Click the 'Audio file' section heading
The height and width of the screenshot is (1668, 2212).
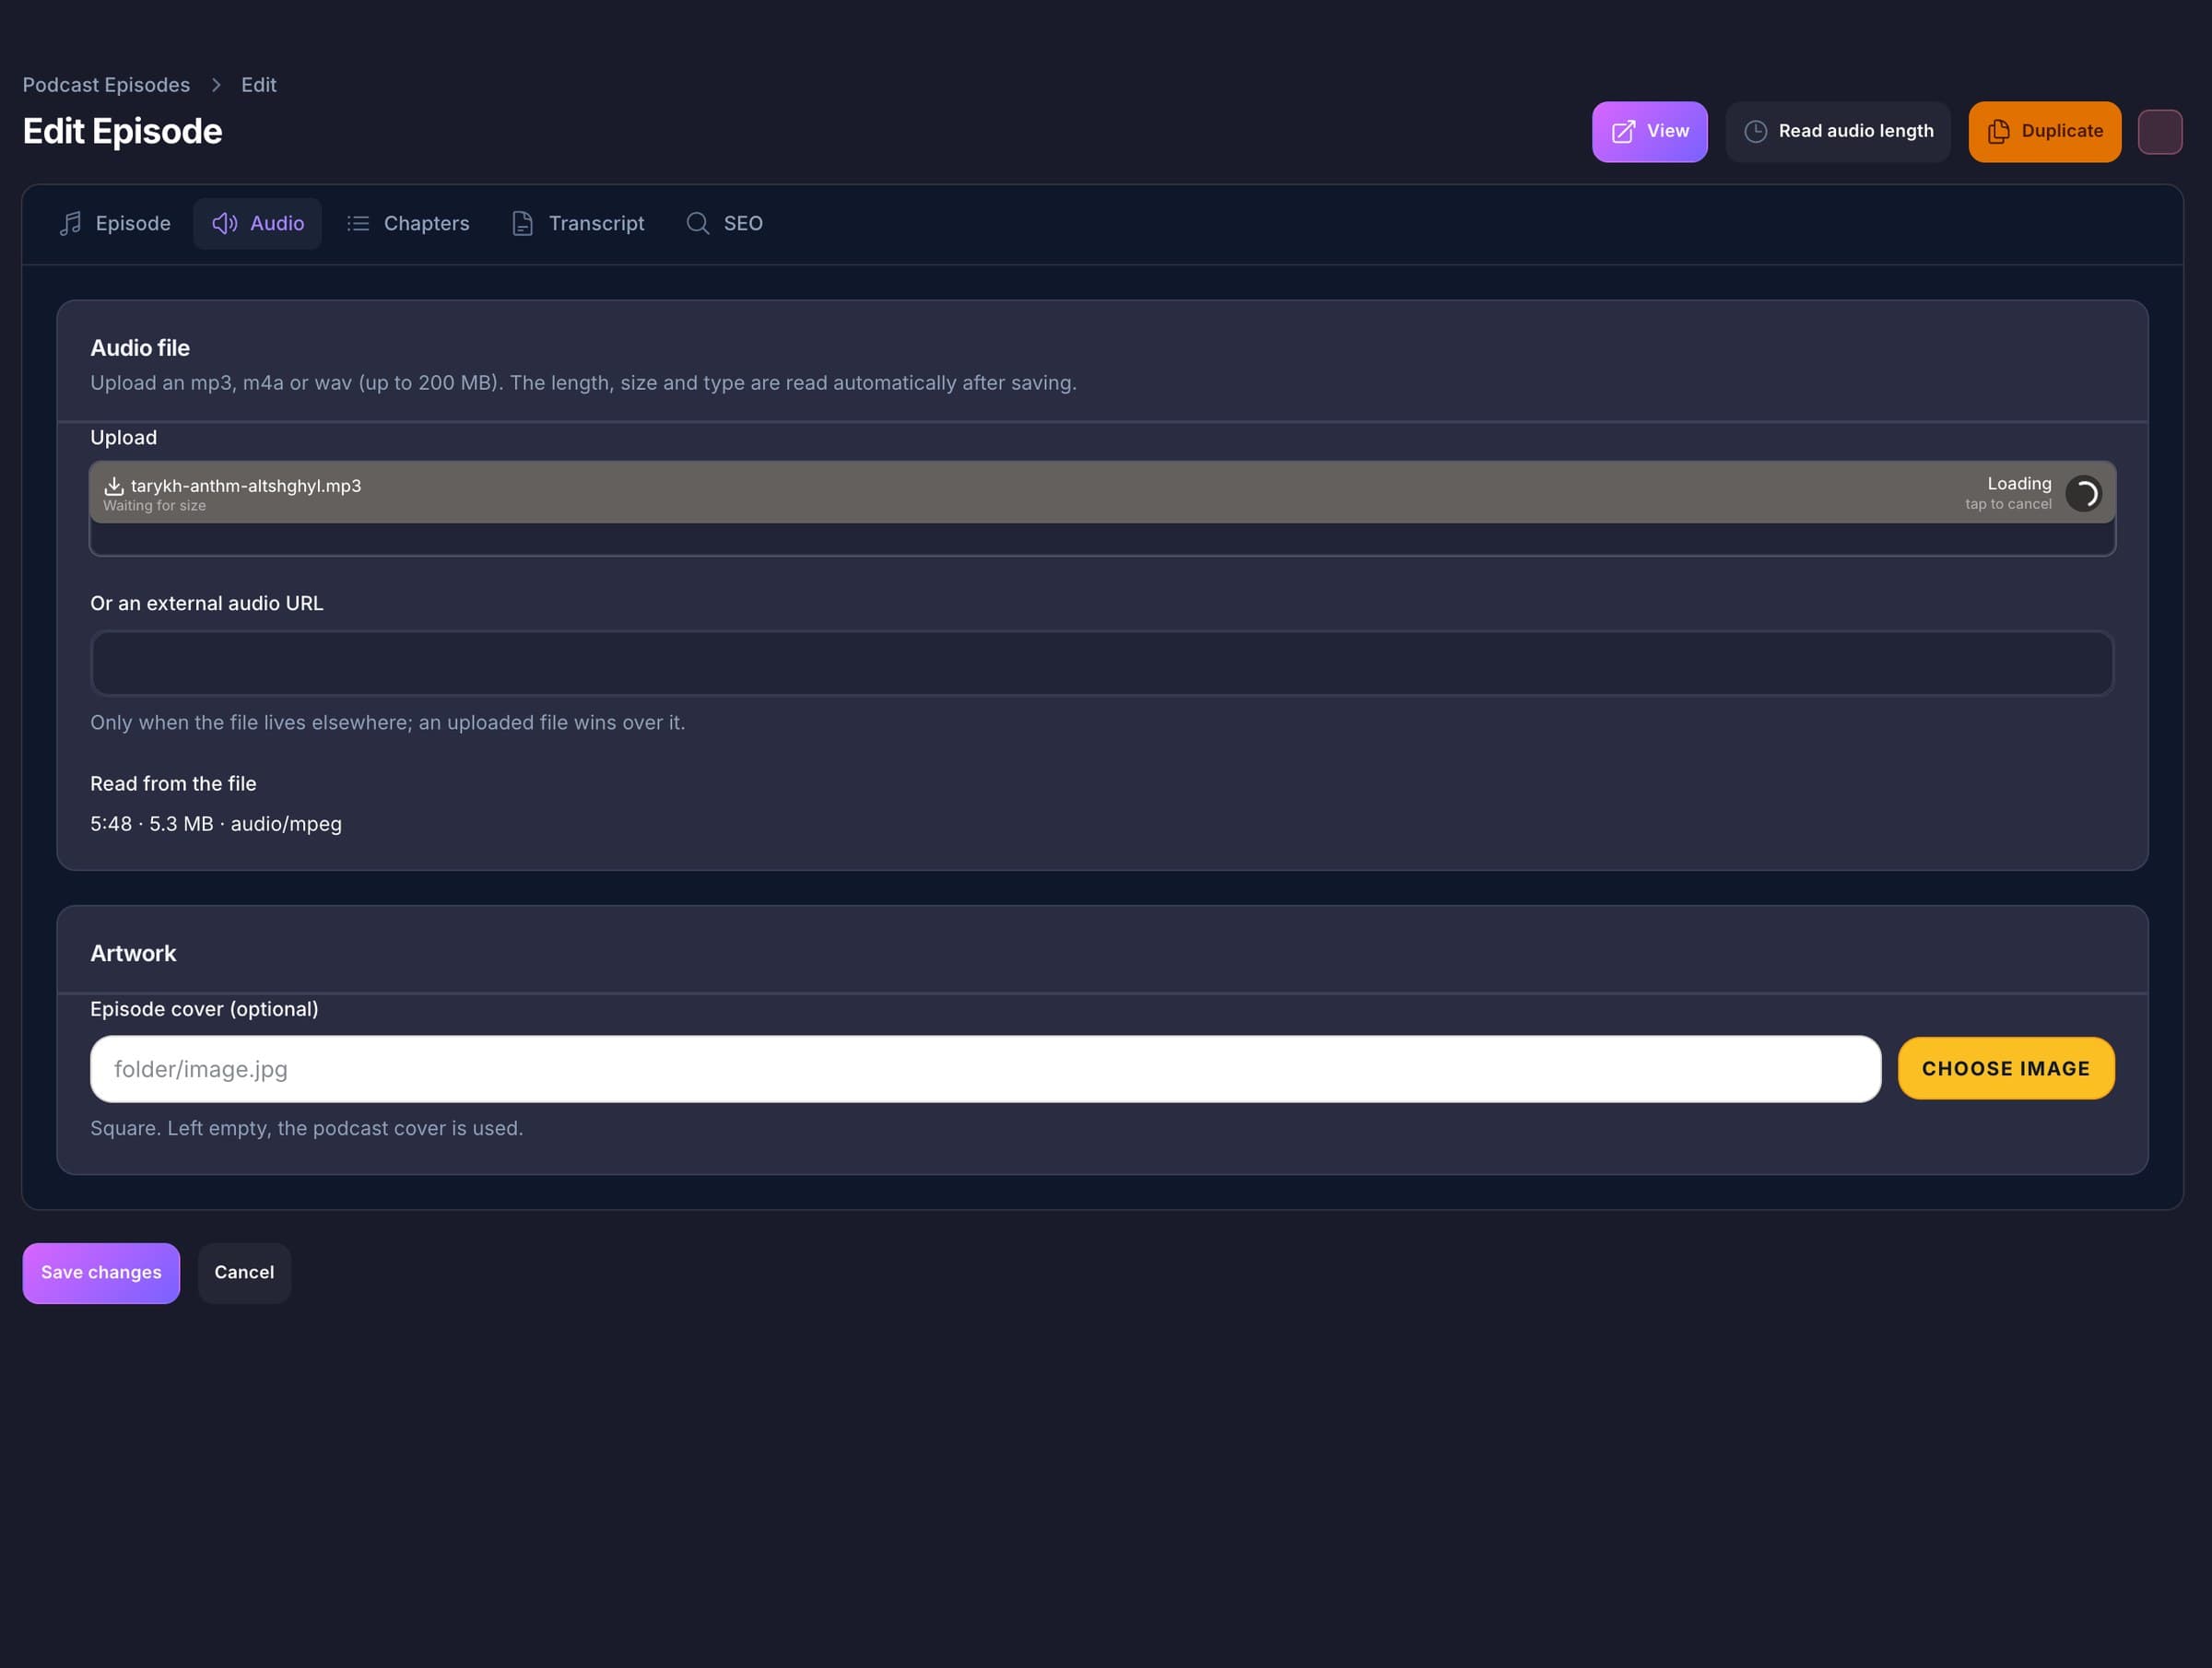[140, 348]
